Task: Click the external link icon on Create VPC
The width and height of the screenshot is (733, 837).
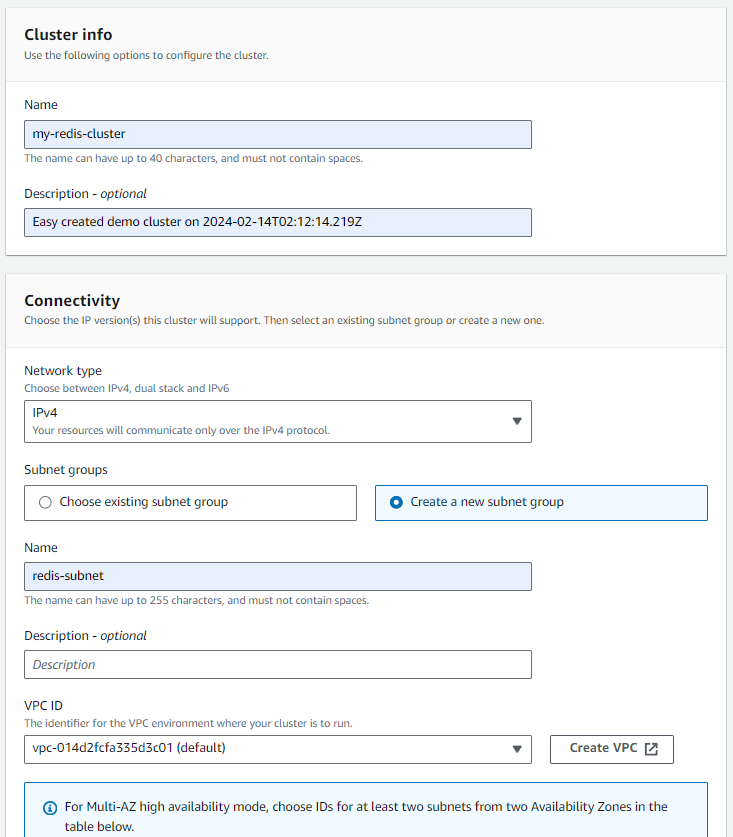Action: point(651,749)
